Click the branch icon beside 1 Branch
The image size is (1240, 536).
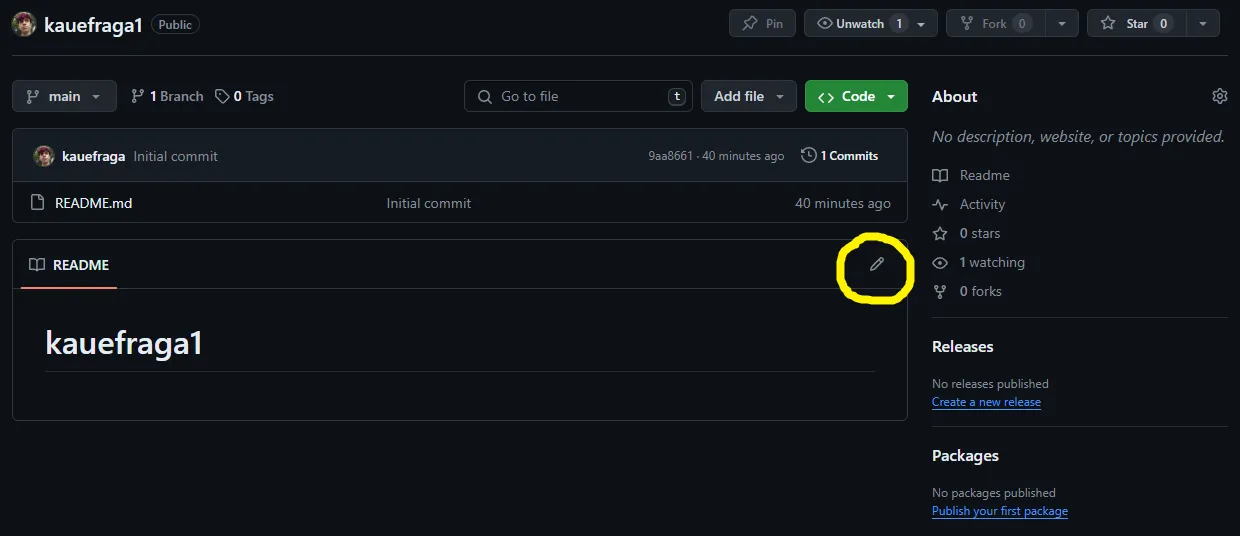coord(138,96)
